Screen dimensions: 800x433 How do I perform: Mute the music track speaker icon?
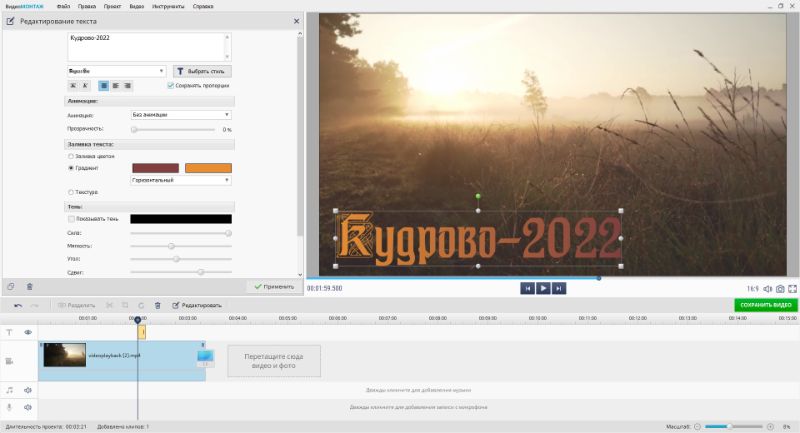pyautogui.click(x=28, y=390)
